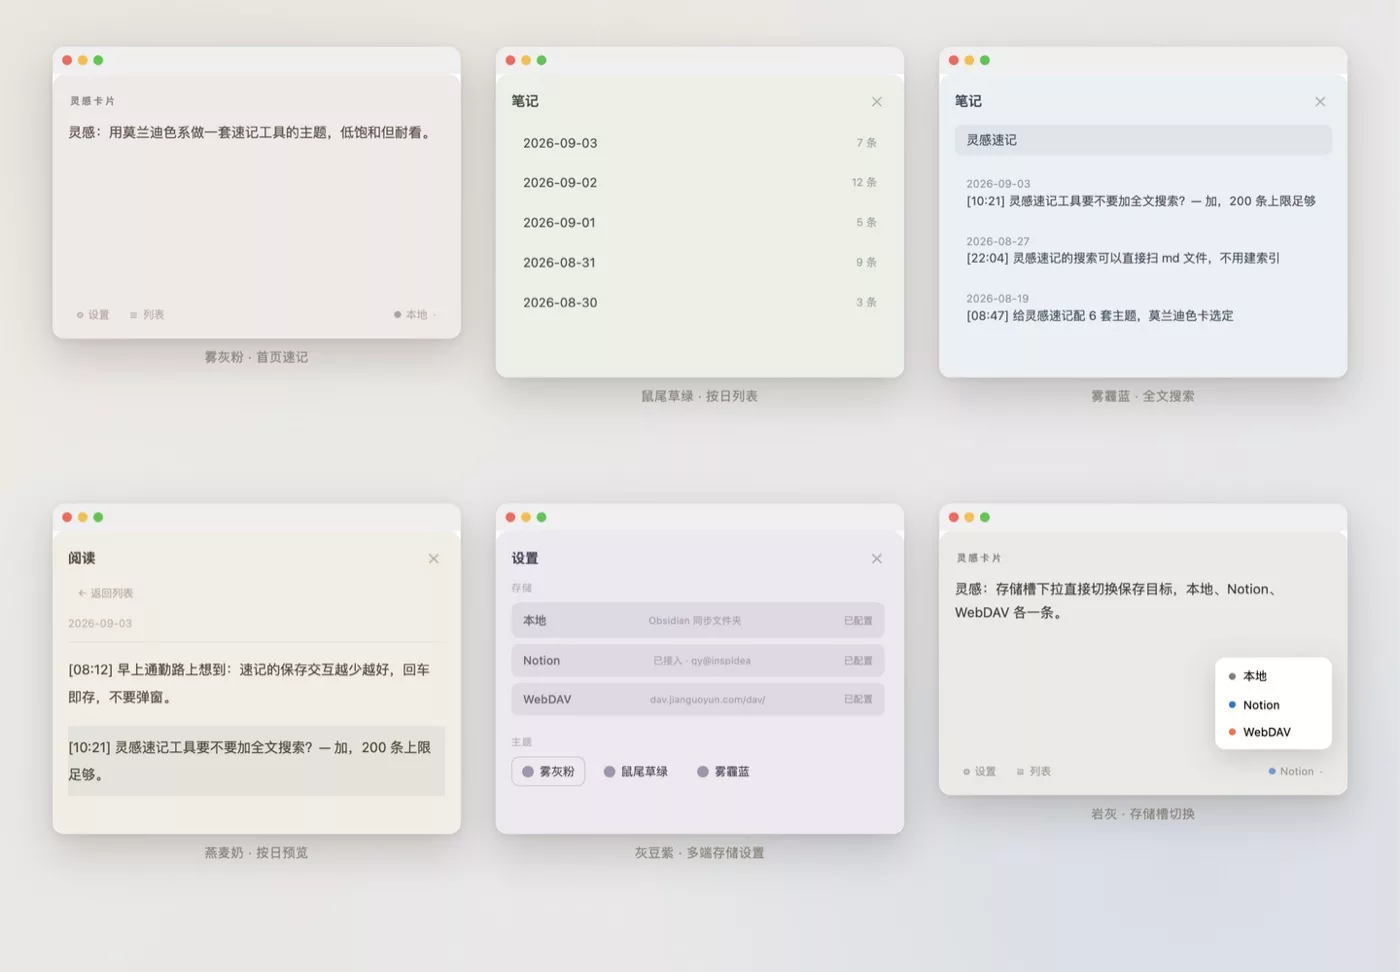Choose the 鼠尾草绿 theme
Image resolution: width=1400 pixels, height=972 pixels.
point(636,772)
